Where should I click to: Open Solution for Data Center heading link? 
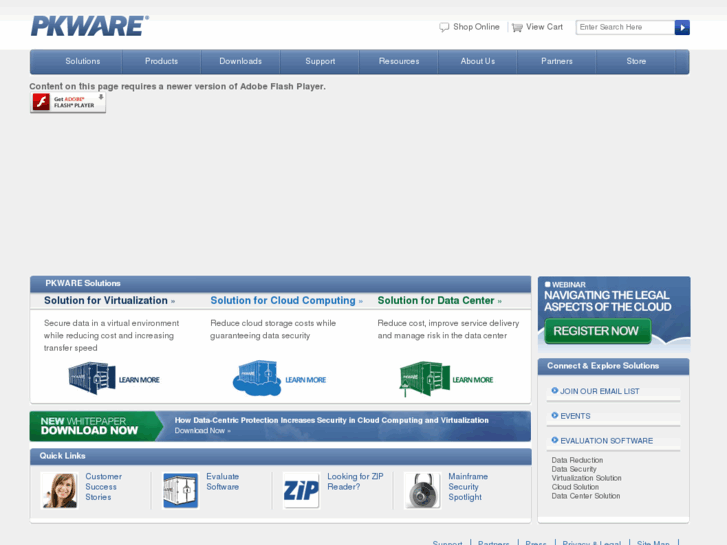(x=440, y=301)
